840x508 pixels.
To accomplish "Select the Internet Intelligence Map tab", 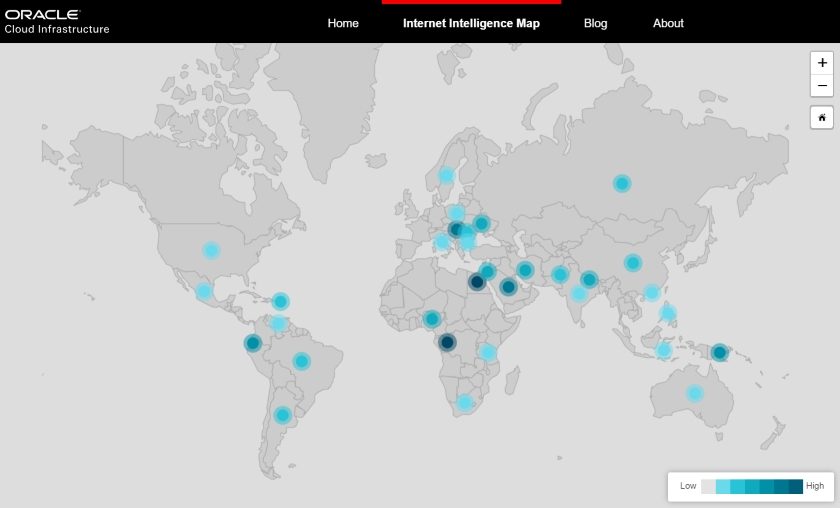I will 471,23.
